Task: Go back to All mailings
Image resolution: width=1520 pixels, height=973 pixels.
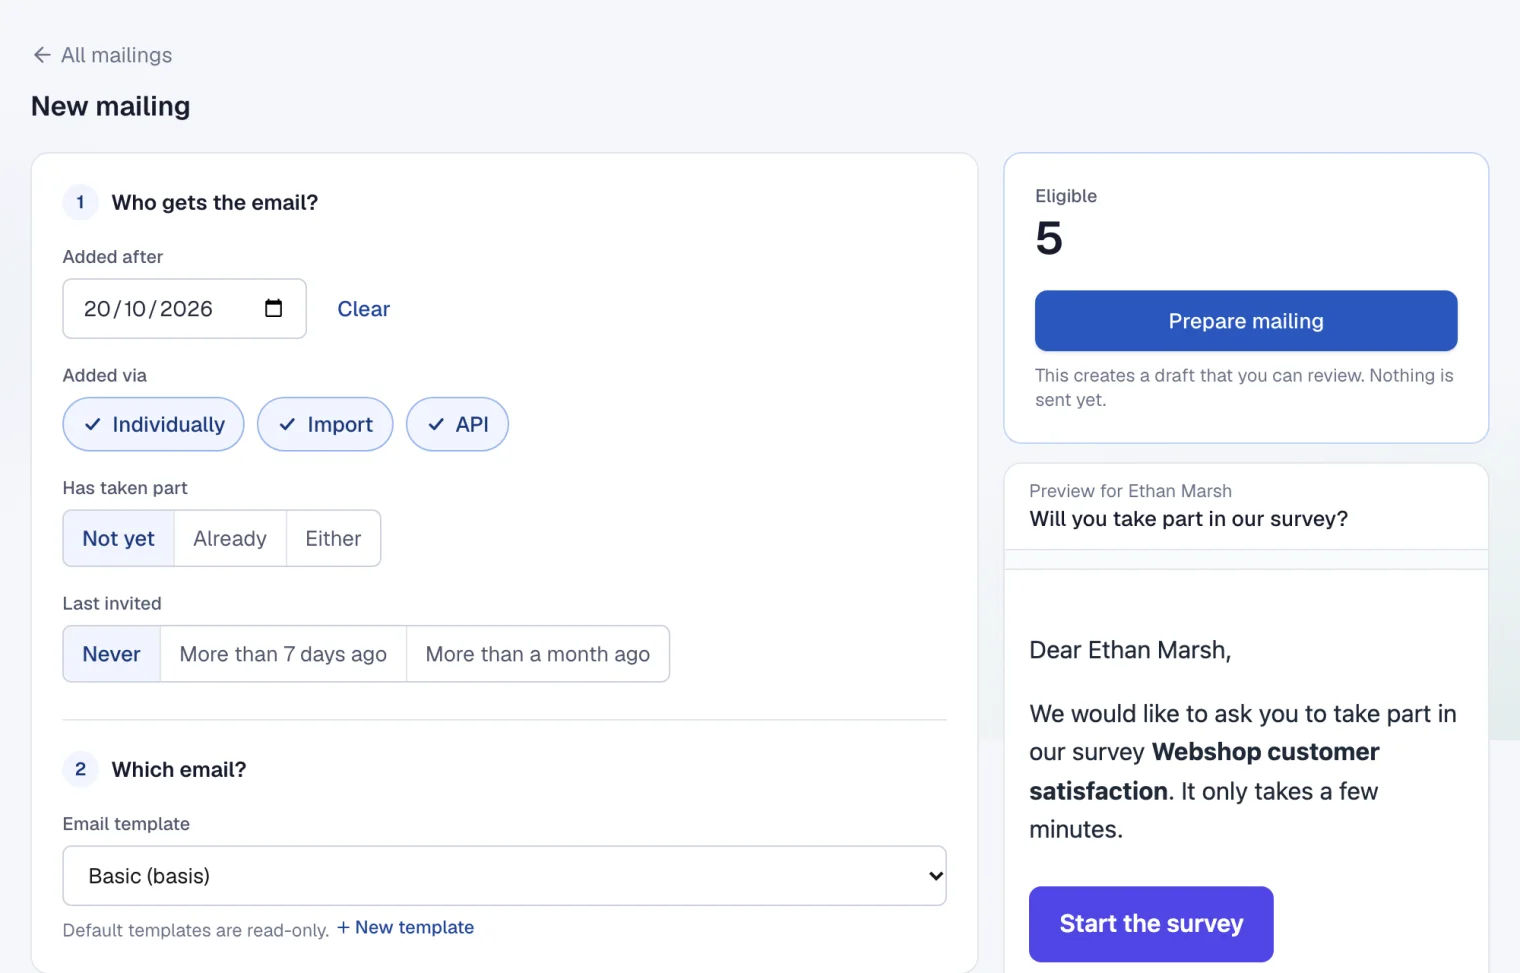Action: point(102,55)
